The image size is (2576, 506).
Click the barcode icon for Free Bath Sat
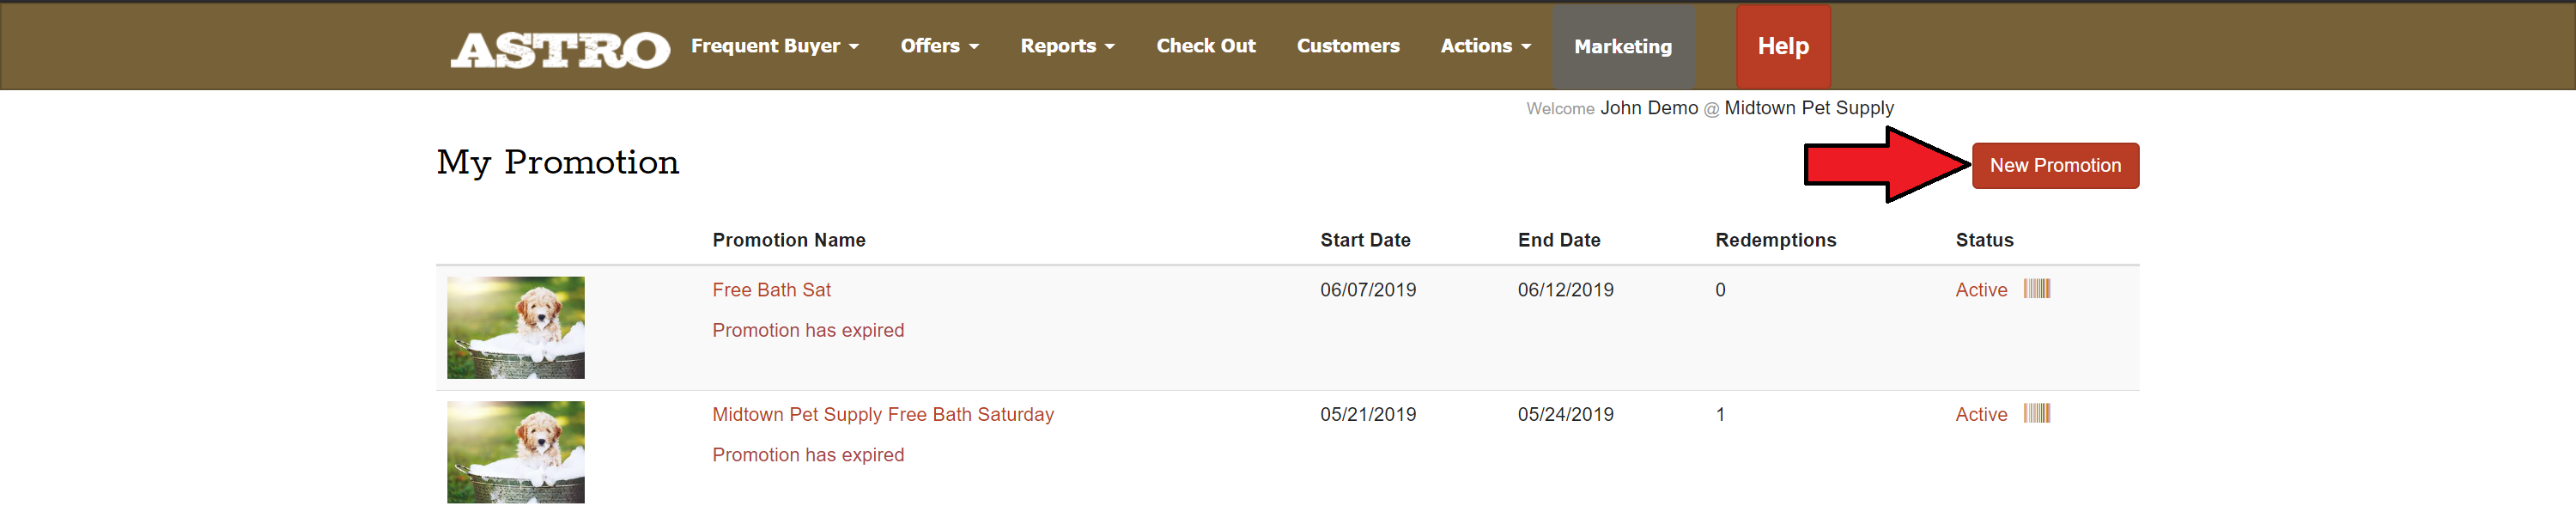2036,289
